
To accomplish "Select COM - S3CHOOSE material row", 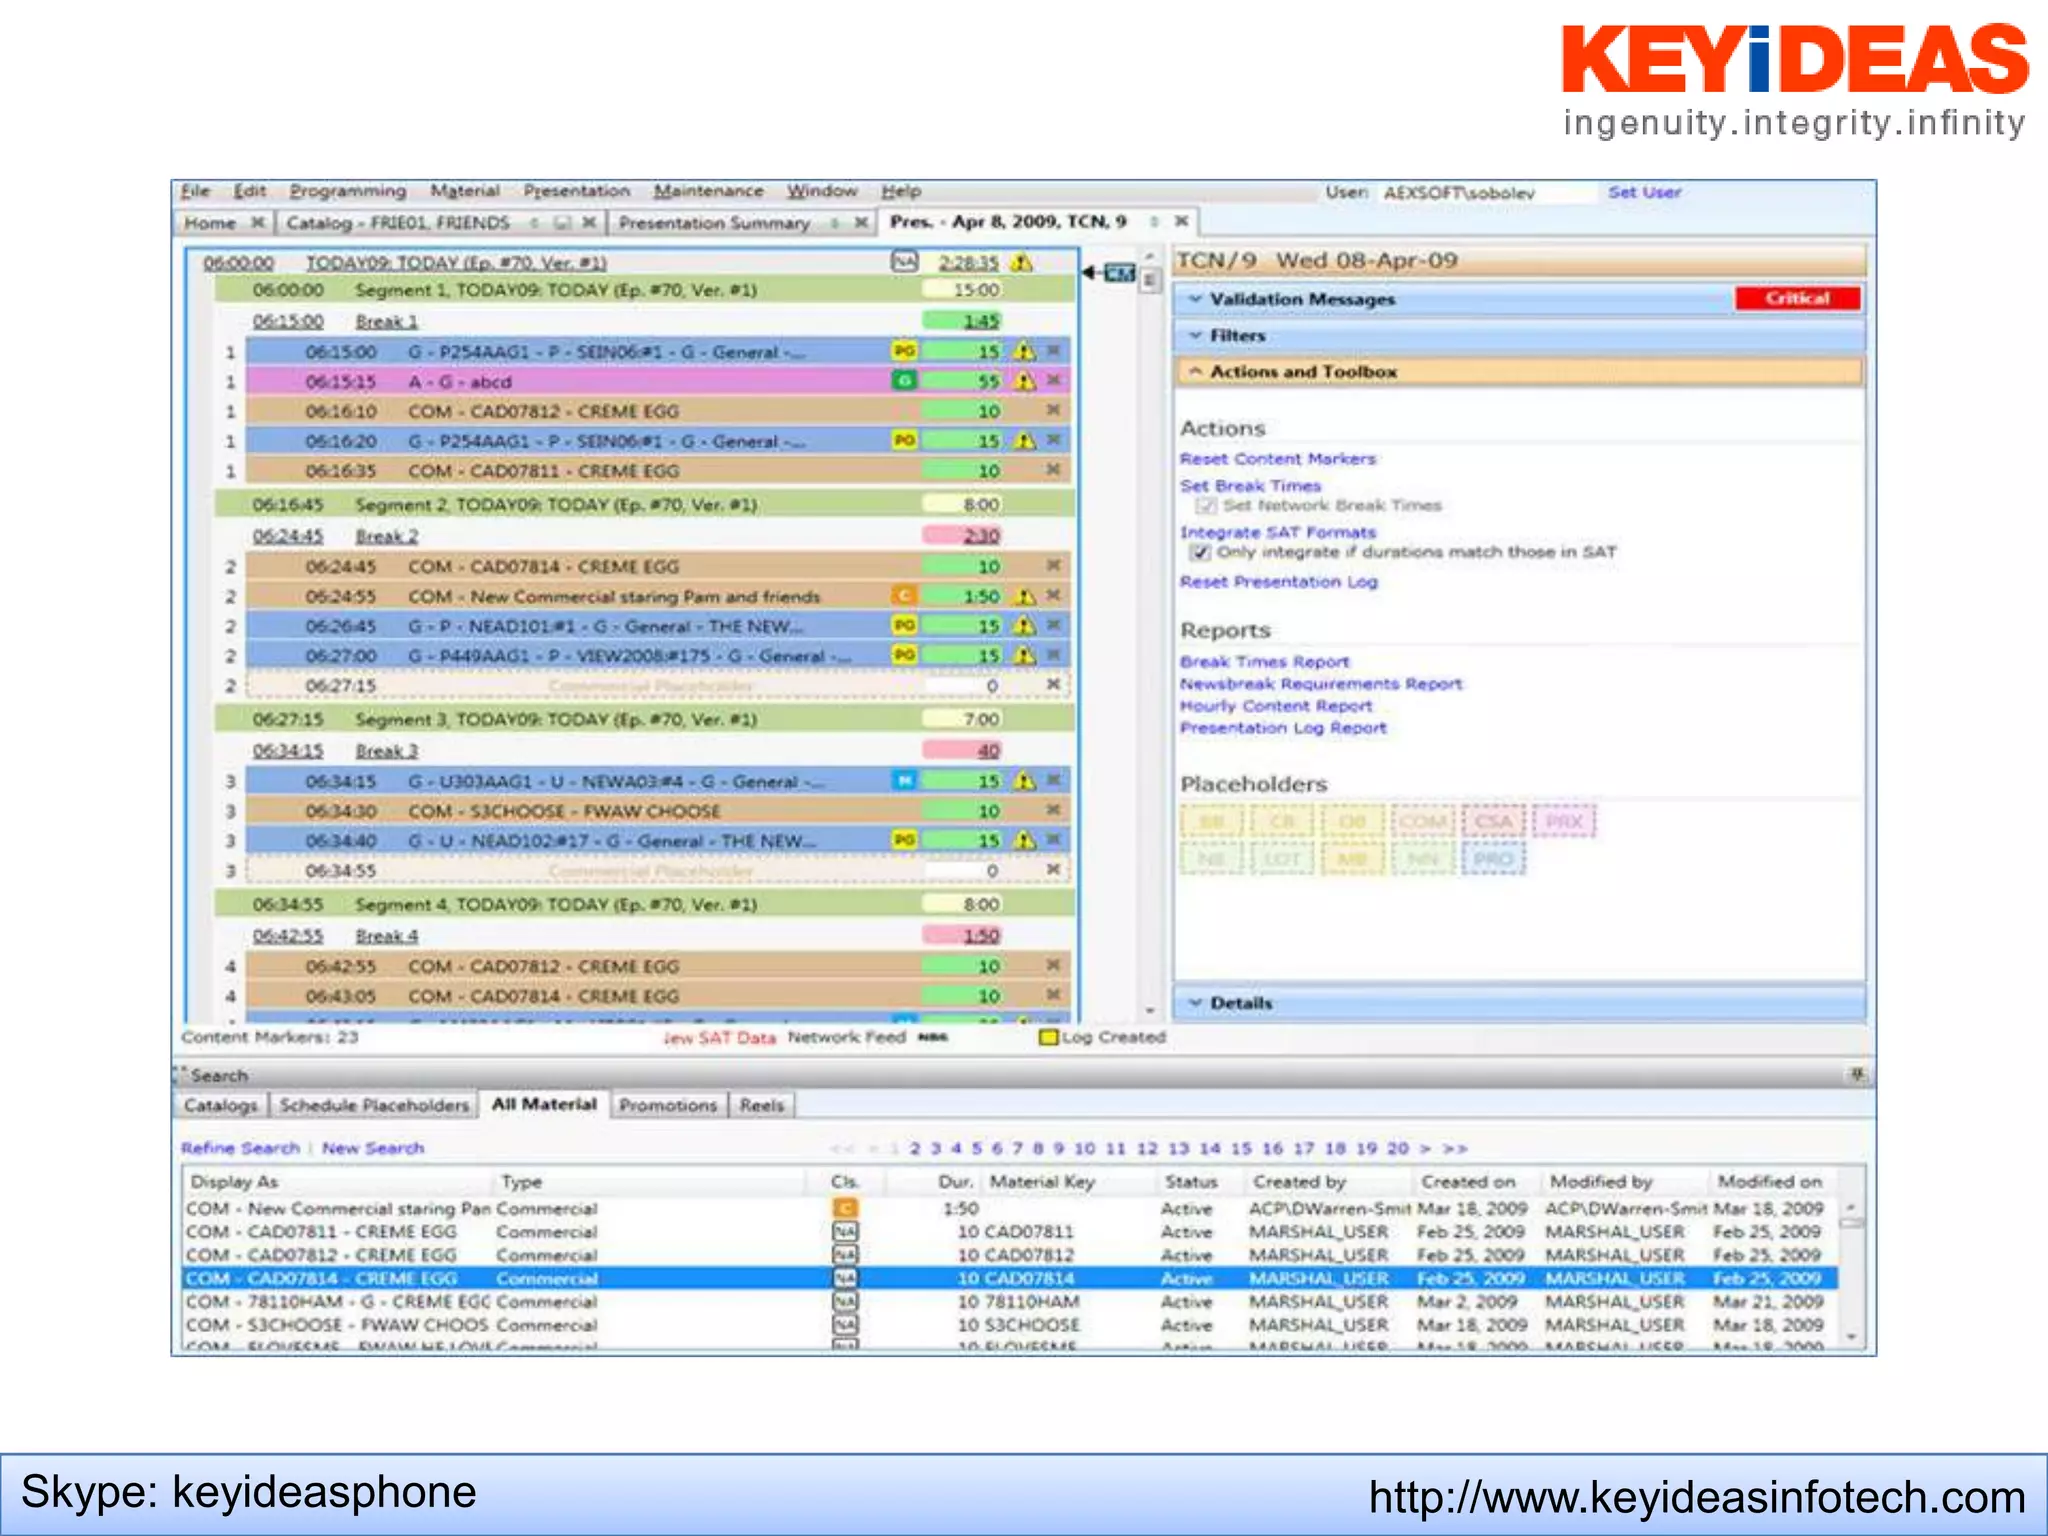I will point(1010,1325).
